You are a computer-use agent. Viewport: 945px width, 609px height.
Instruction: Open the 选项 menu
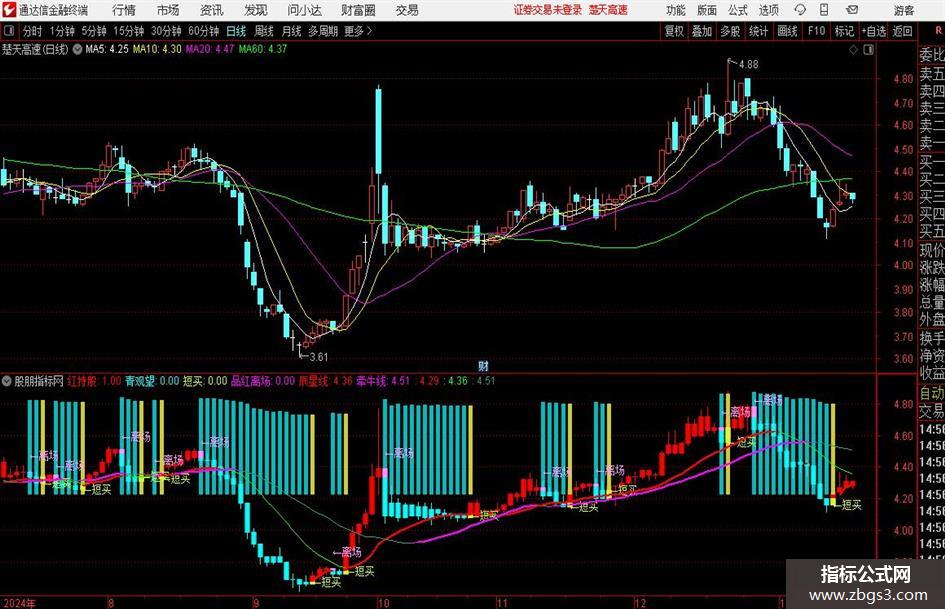click(x=768, y=10)
